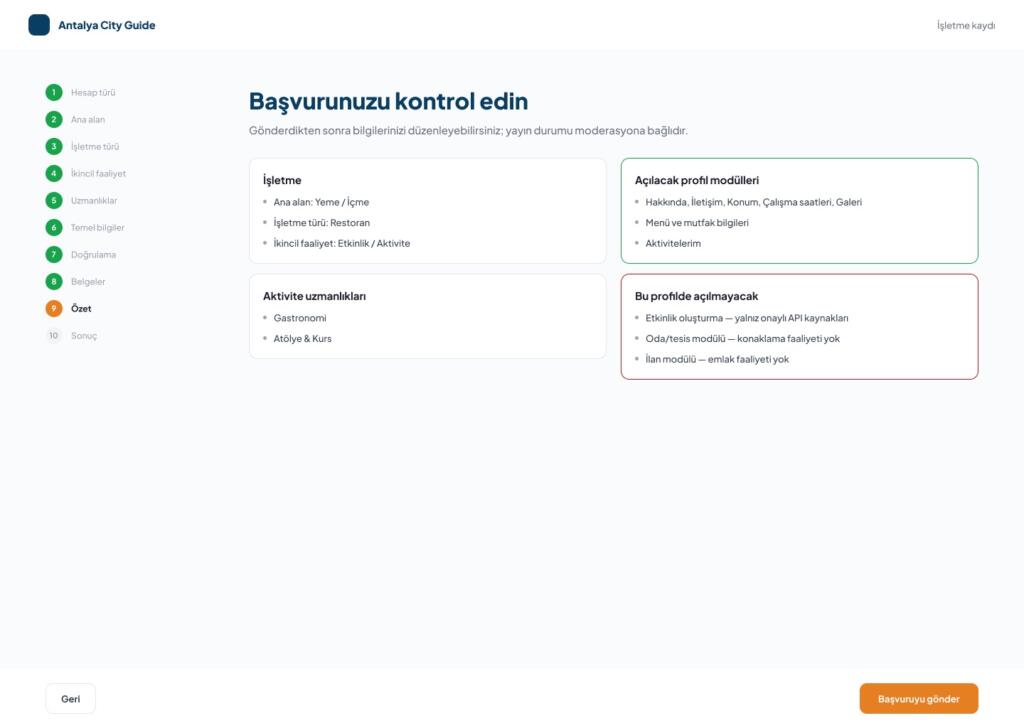
Task: Click the grey step 10 circle Sonuç
Action: [54, 336]
